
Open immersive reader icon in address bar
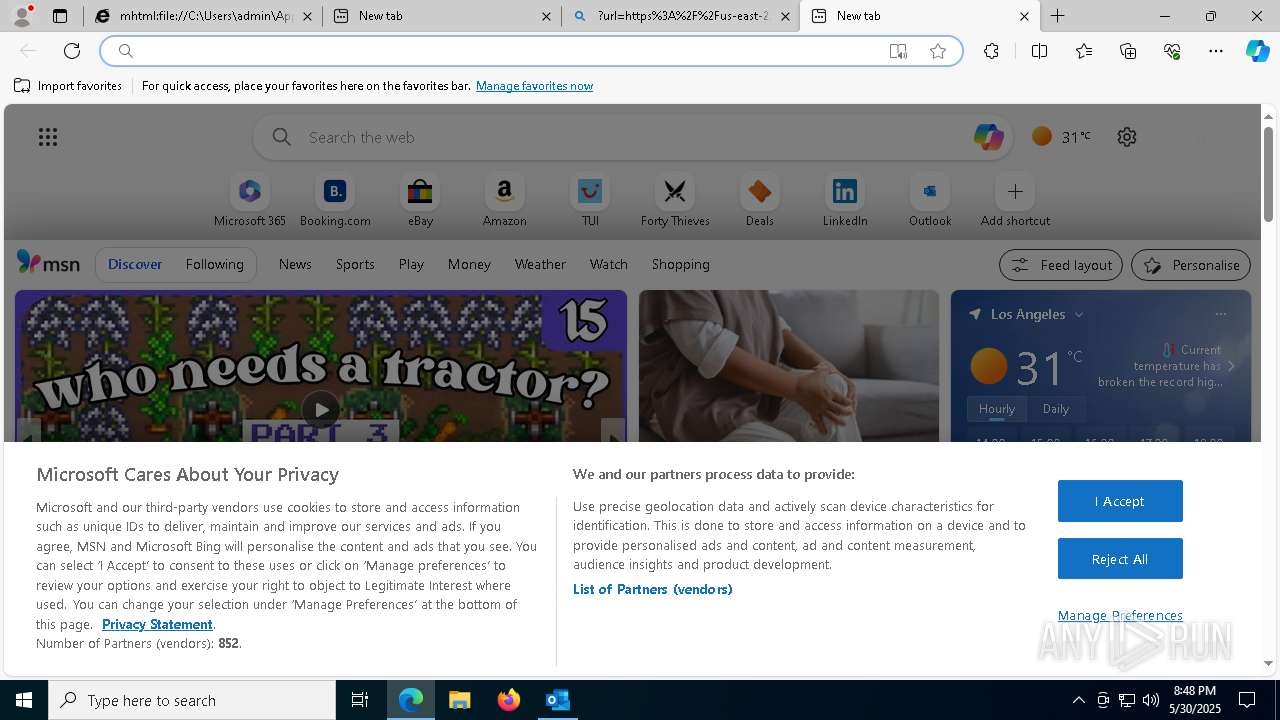click(x=898, y=51)
